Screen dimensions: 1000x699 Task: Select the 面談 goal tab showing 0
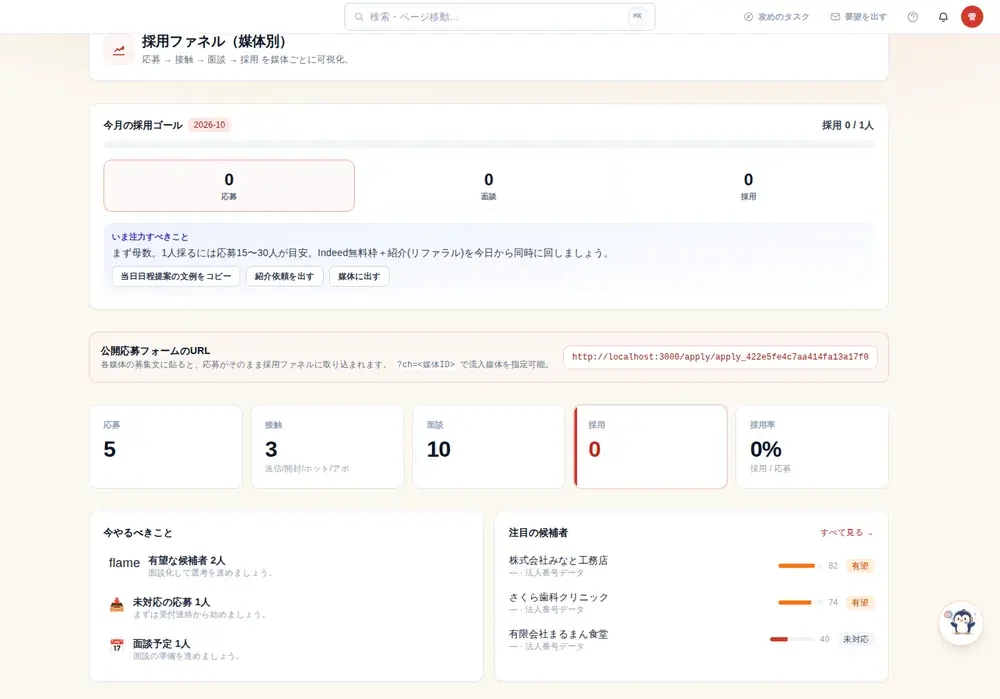click(489, 186)
